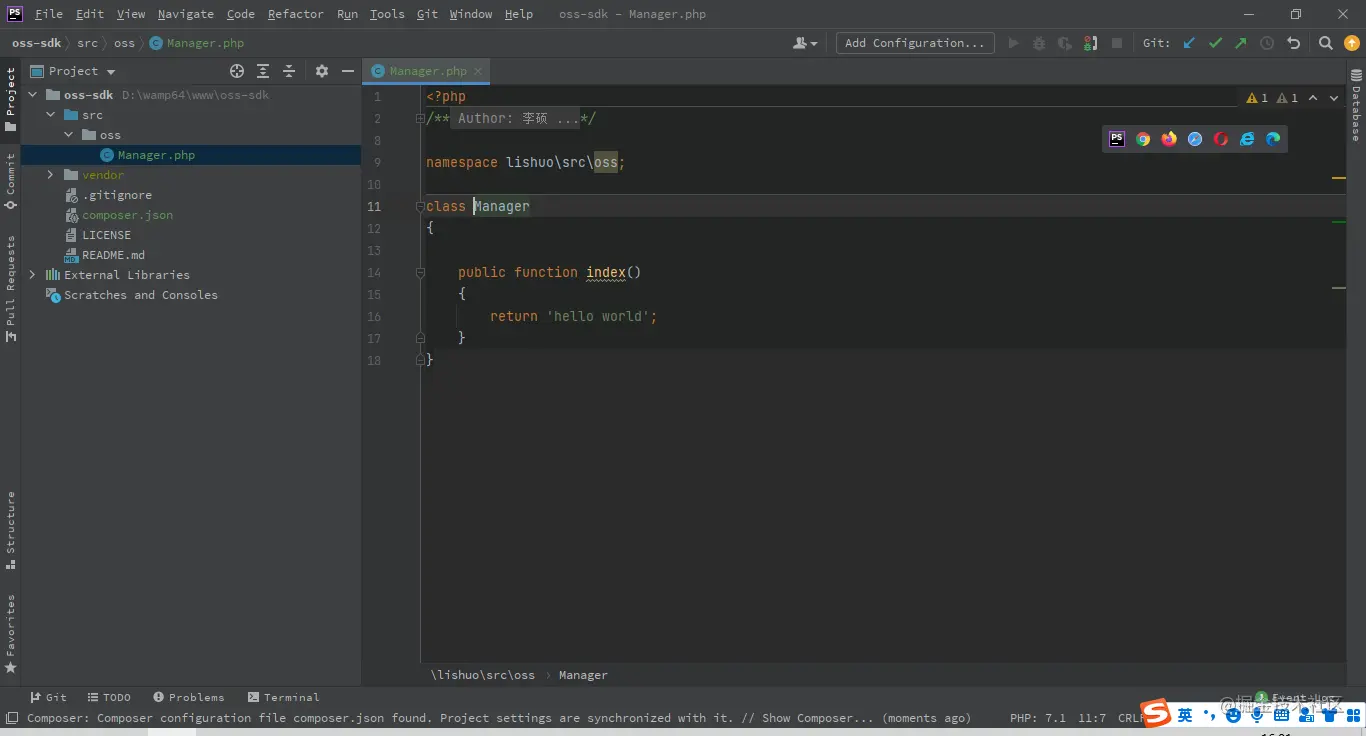Open the Git bottom tool window
The width and height of the screenshot is (1366, 736).
pos(48,697)
